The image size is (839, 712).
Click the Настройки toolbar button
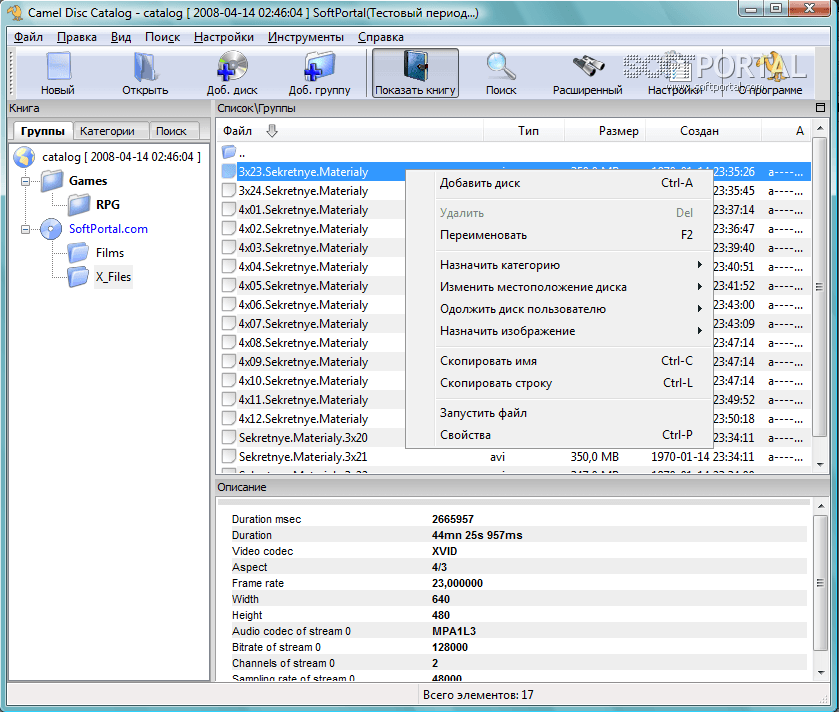pos(674,73)
